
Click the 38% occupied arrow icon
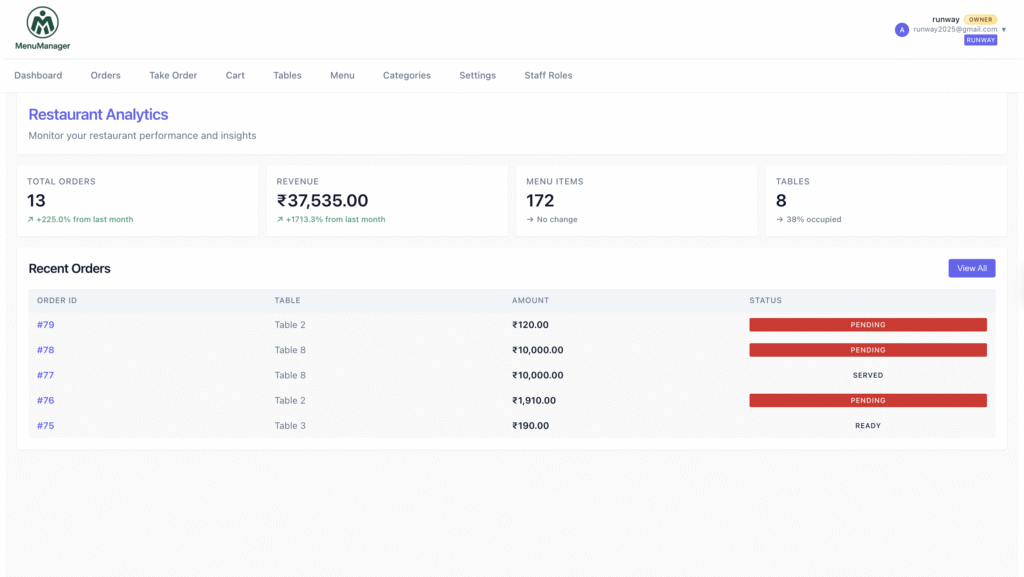click(779, 219)
